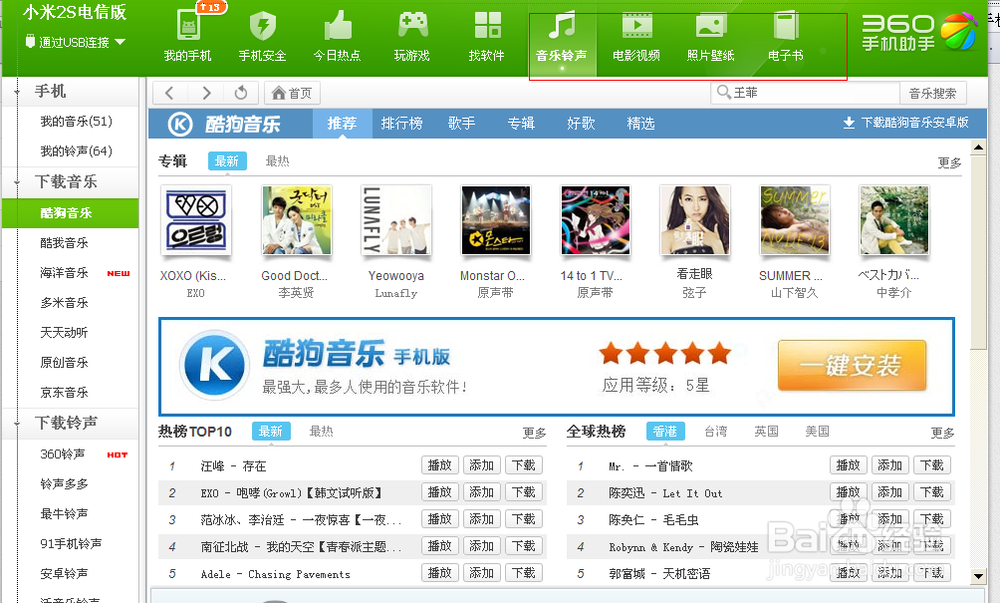The height and width of the screenshot is (603, 1000).
Task: Collapse the 下载铃声 sidebar section
Action: click(18, 423)
